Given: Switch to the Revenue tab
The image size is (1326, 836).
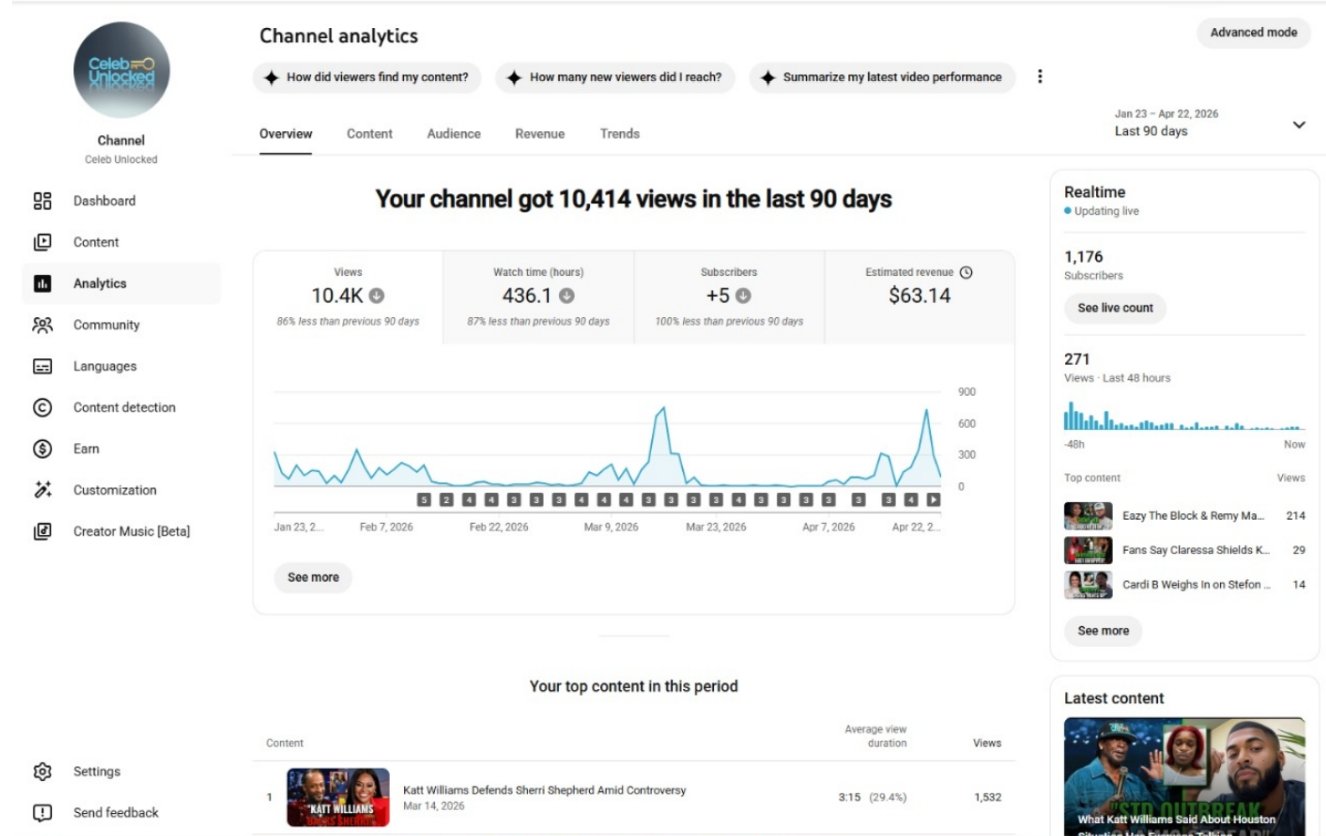Looking at the screenshot, I should 539,134.
